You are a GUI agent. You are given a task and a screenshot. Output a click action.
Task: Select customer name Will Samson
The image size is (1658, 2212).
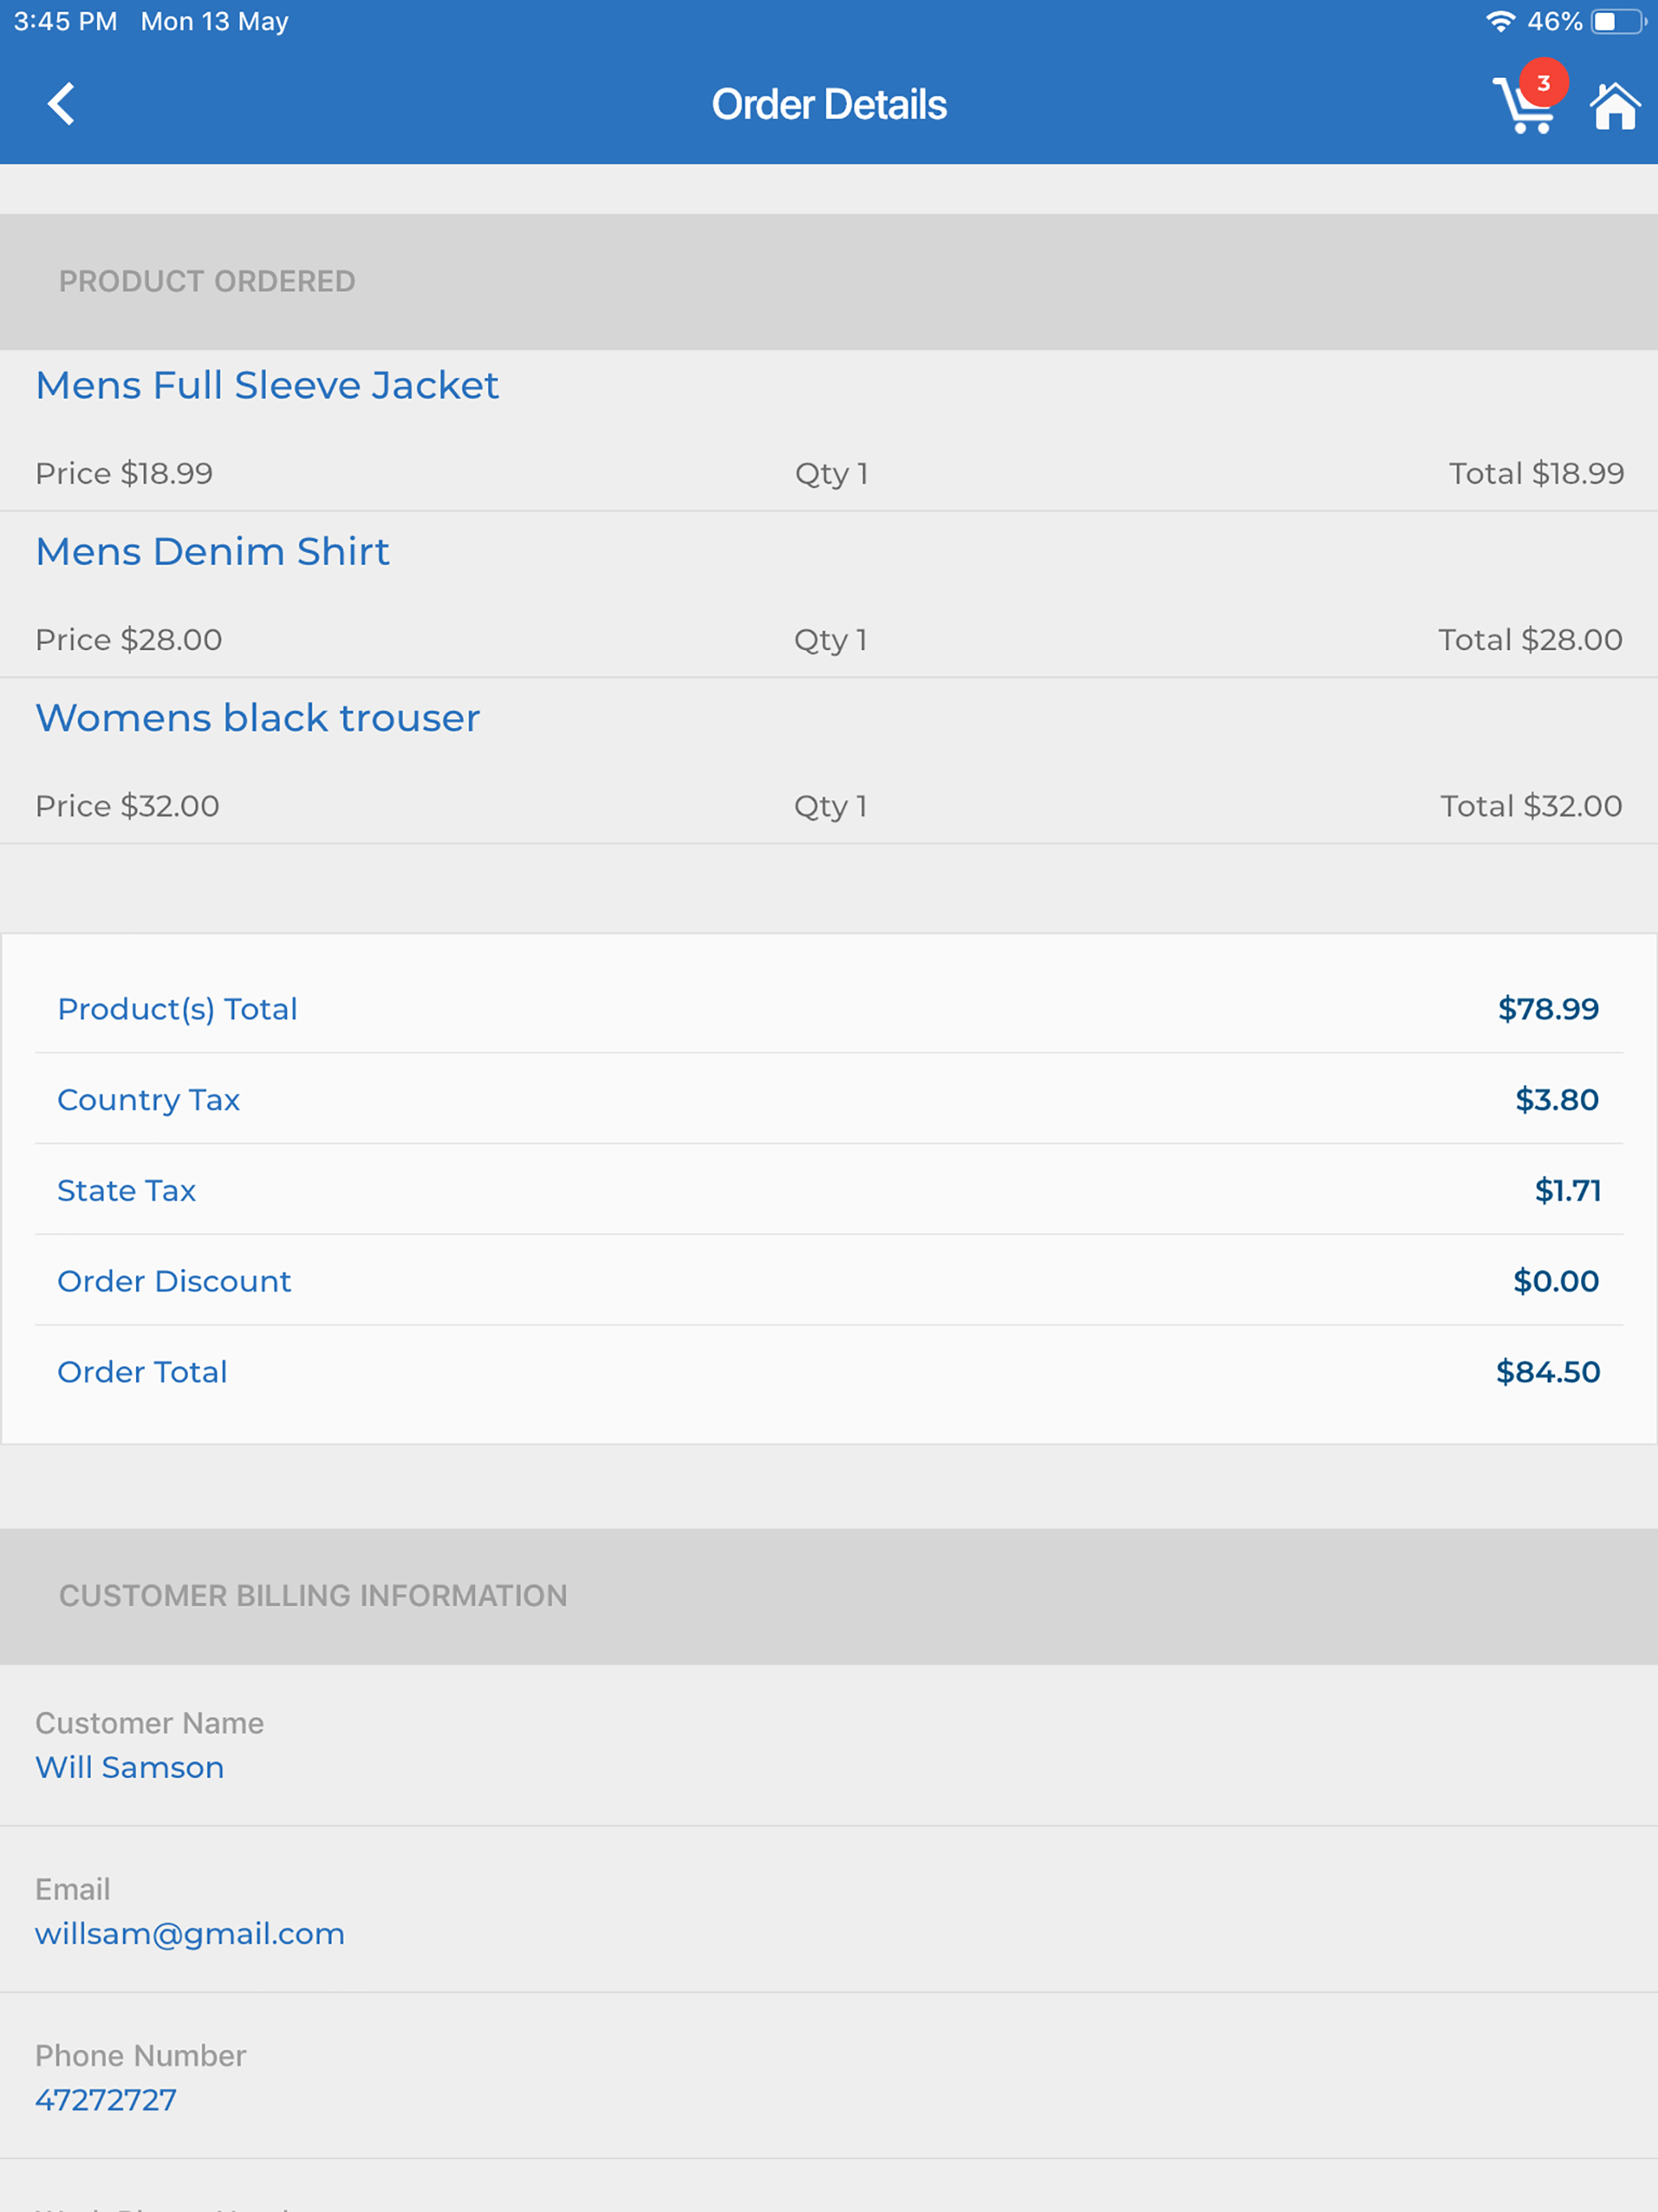click(x=130, y=1768)
